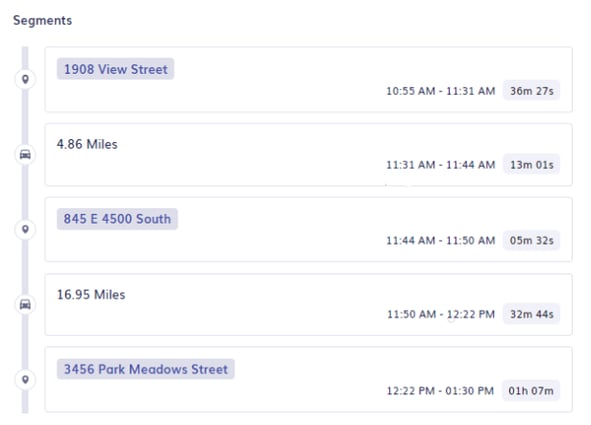Select the 01h 07m duration badge
Screen dimensions: 591x425
coord(531,391)
